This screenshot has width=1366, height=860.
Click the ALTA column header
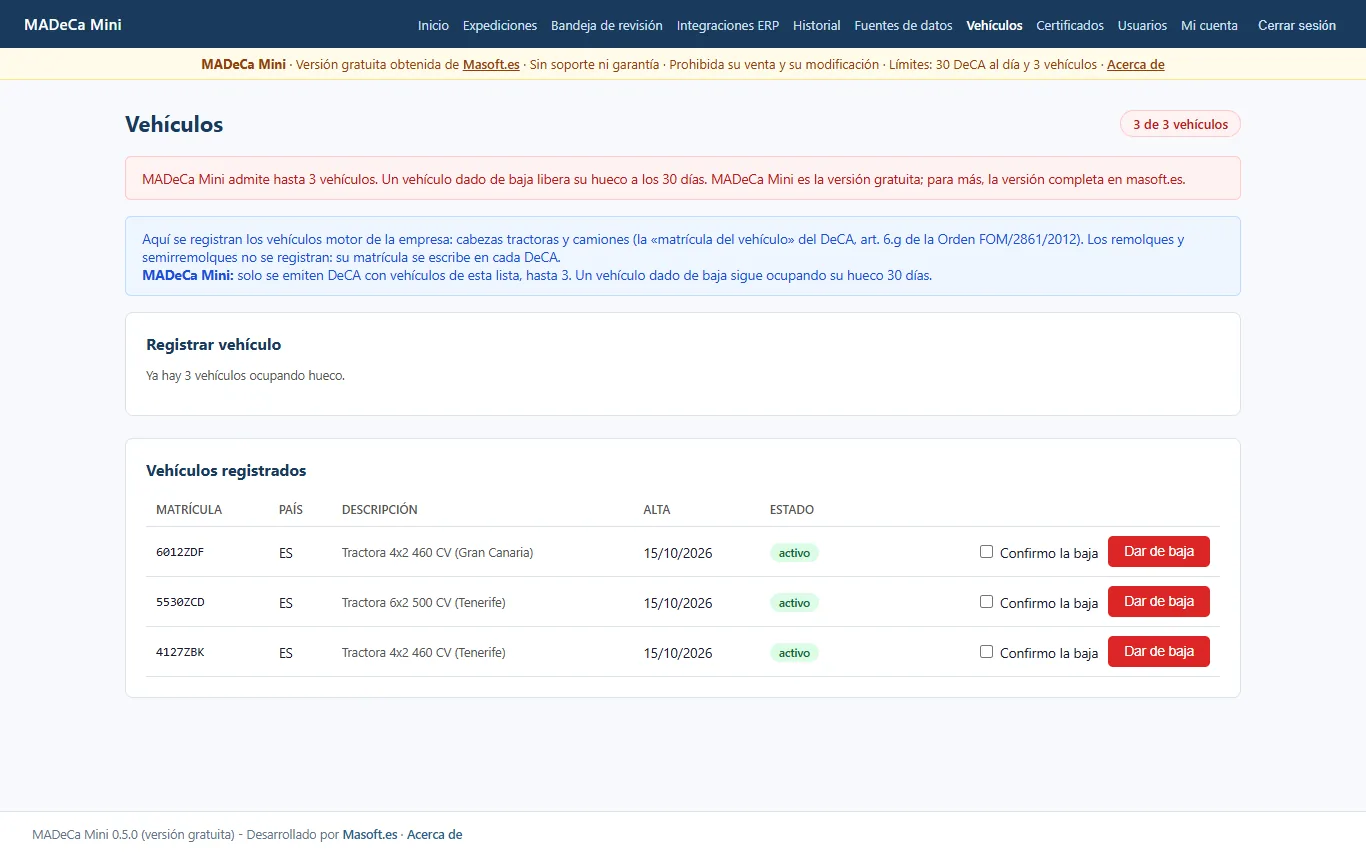click(x=657, y=510)
